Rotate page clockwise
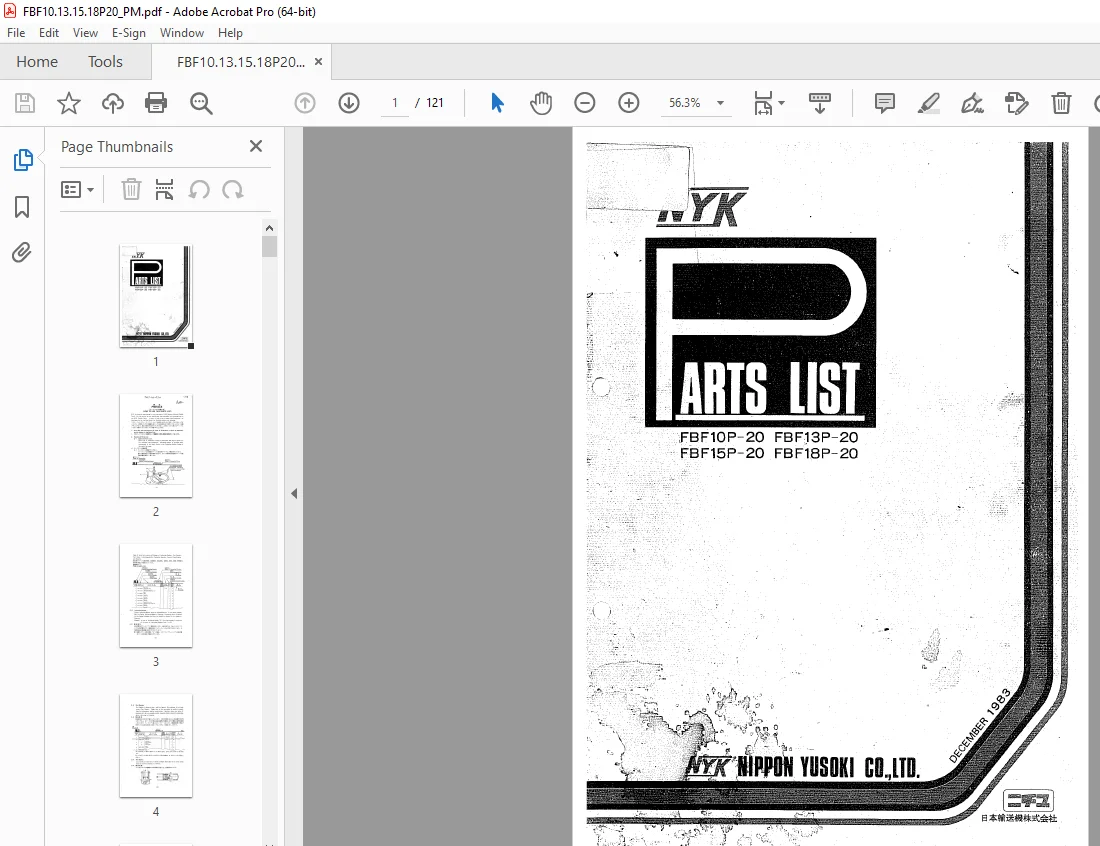The width and height of the screenshot is (1100, 846). tap(233, 189)
